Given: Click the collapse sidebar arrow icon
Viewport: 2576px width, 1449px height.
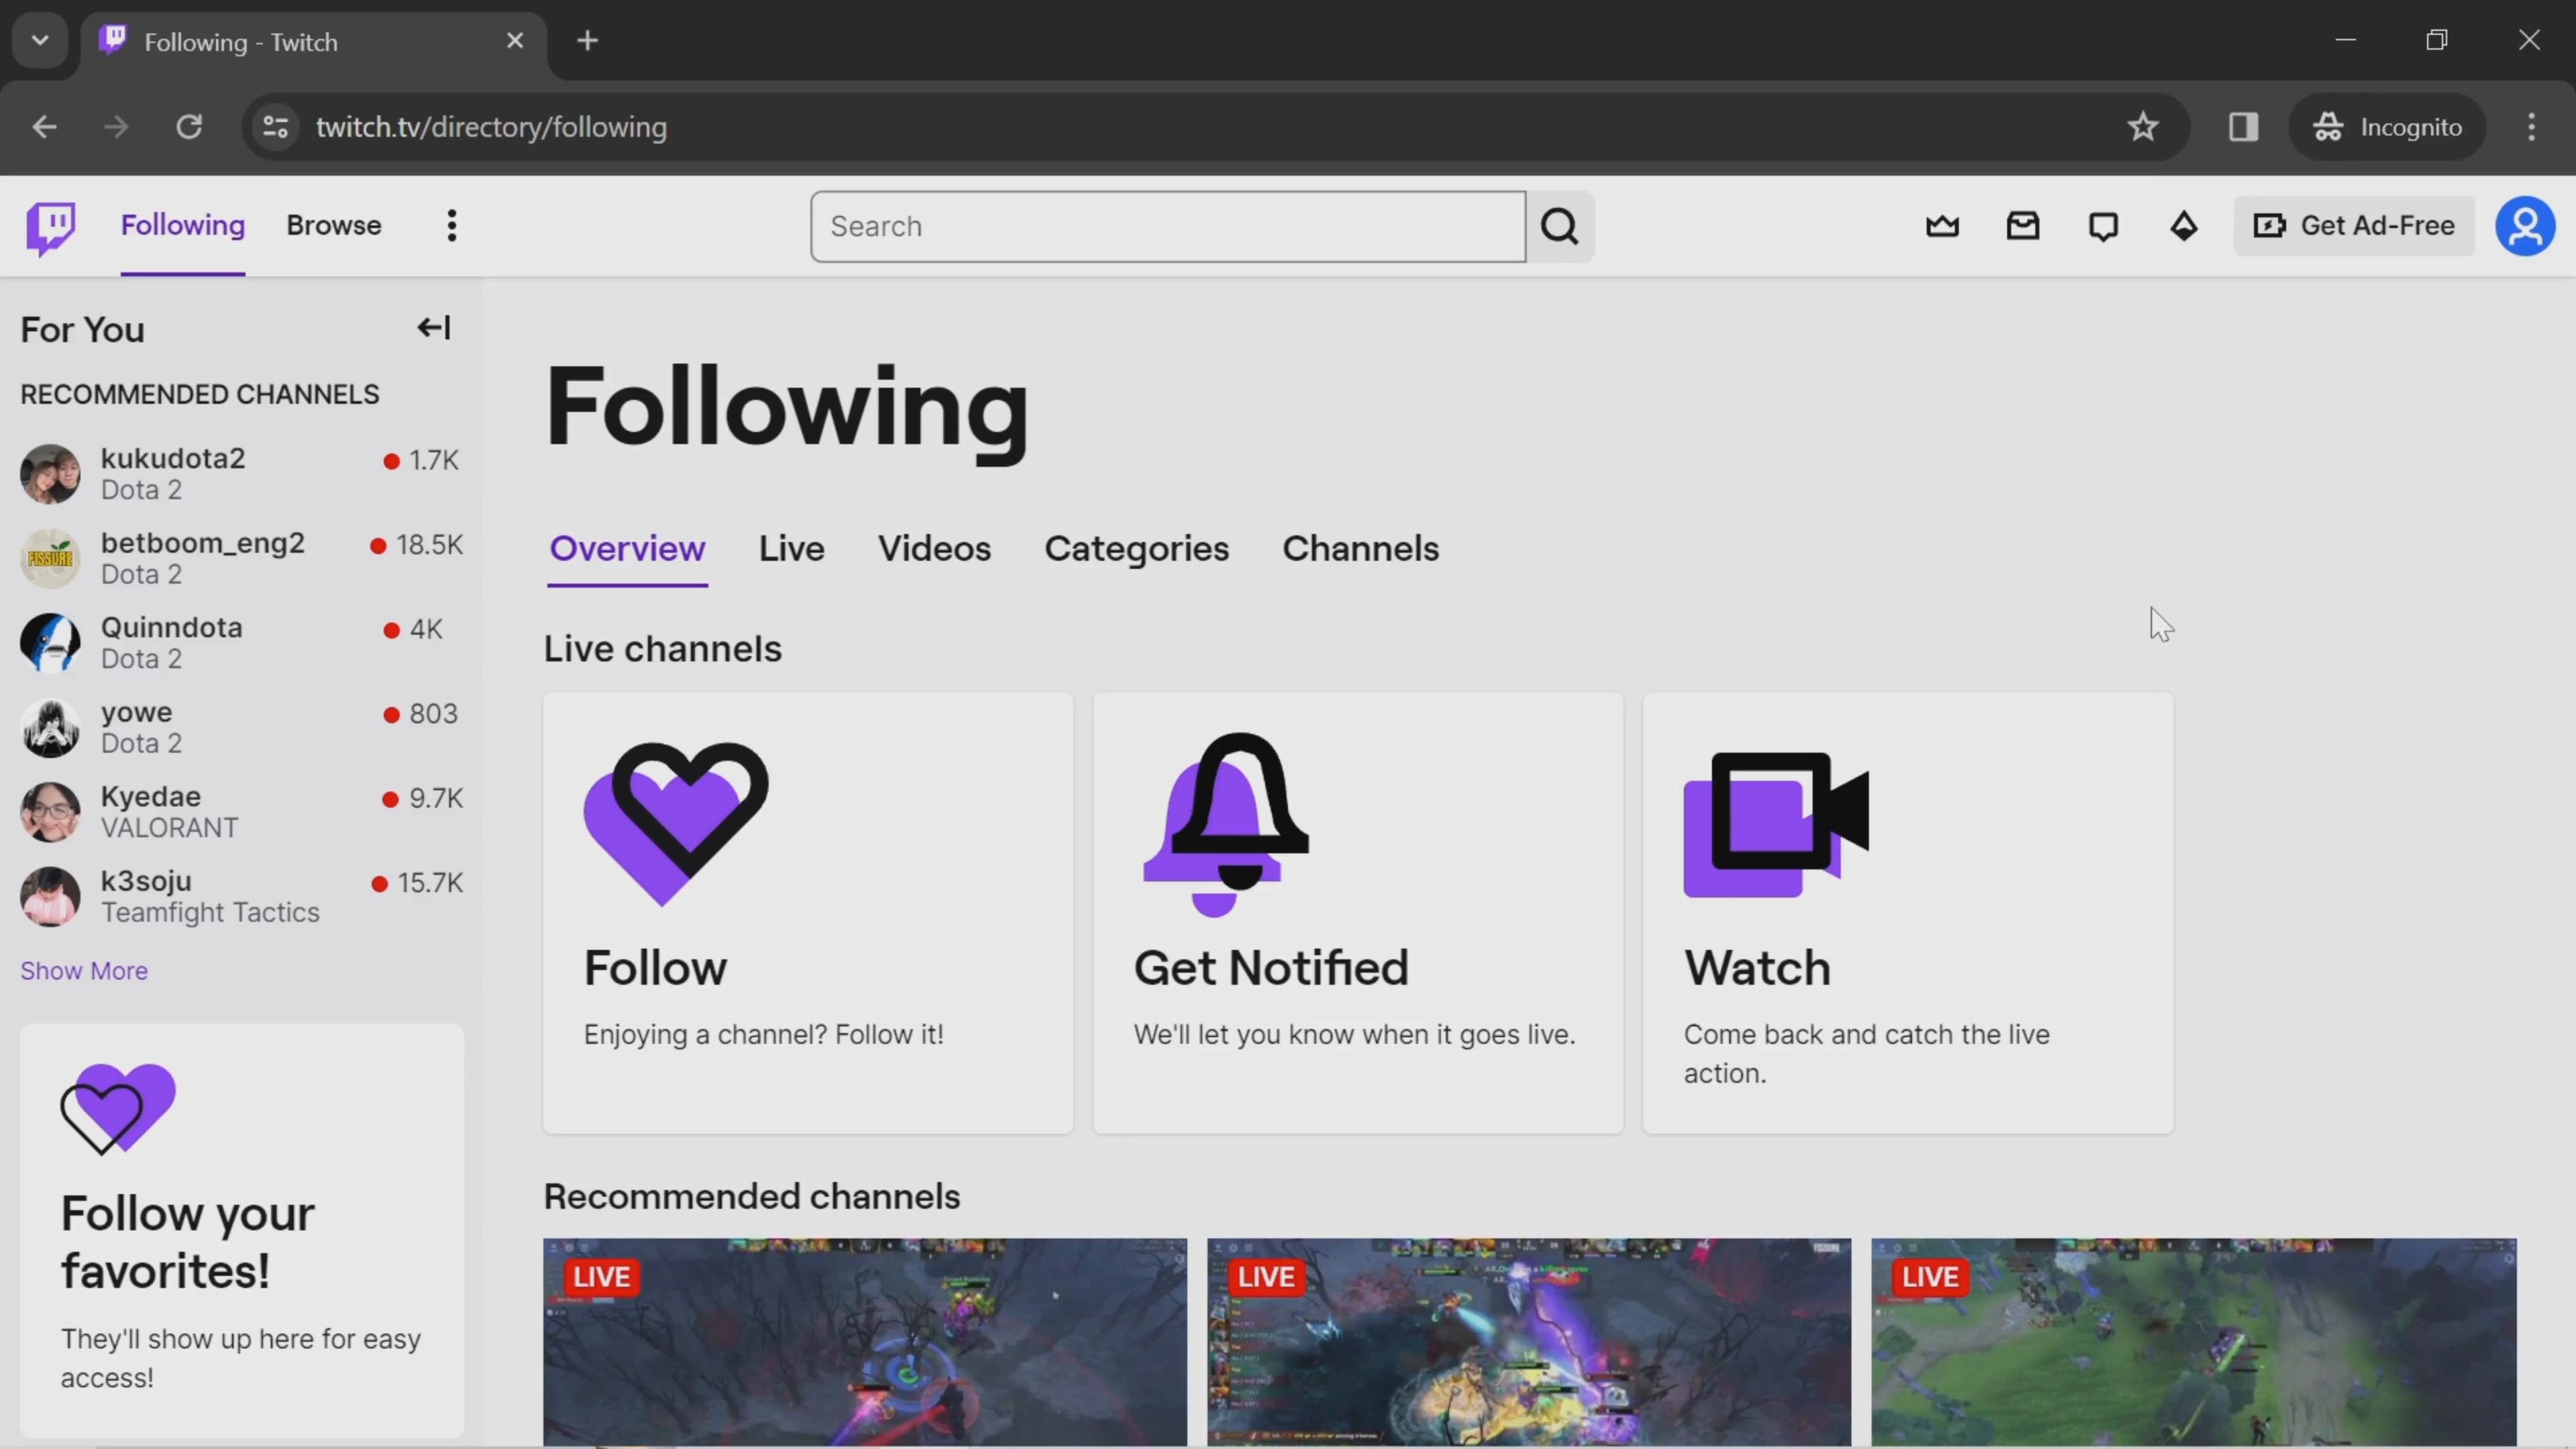Looking at the screenshot, I should coord(433,327).
